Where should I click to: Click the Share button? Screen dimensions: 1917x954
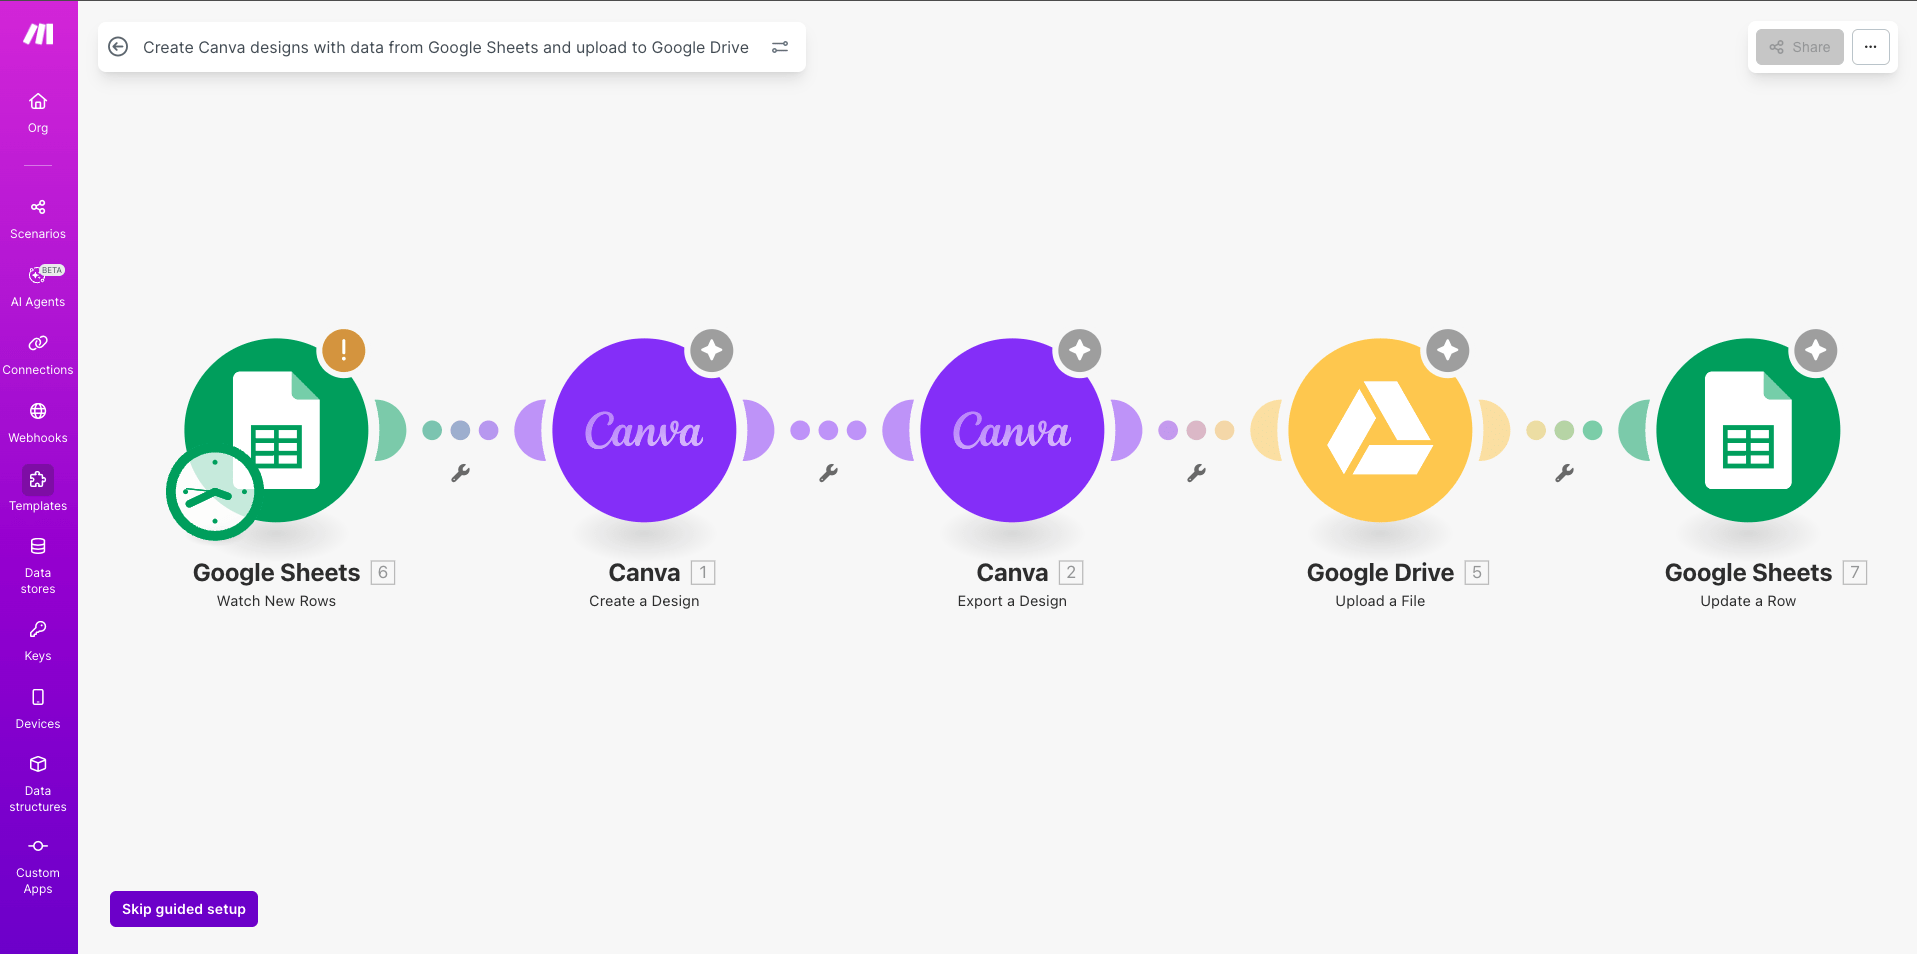point(1799,47)
